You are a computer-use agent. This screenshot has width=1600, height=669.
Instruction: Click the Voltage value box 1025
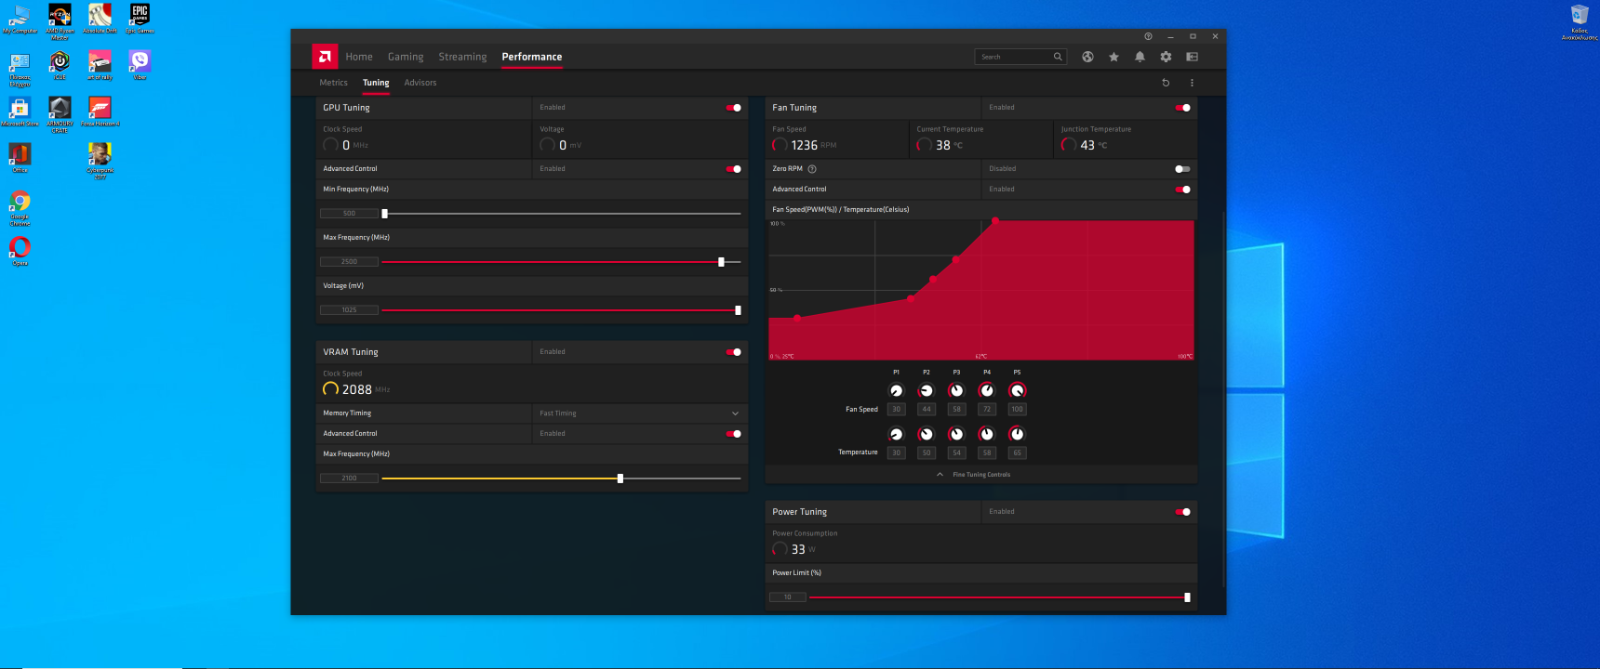pyautogui.click(x=349, y=310)
